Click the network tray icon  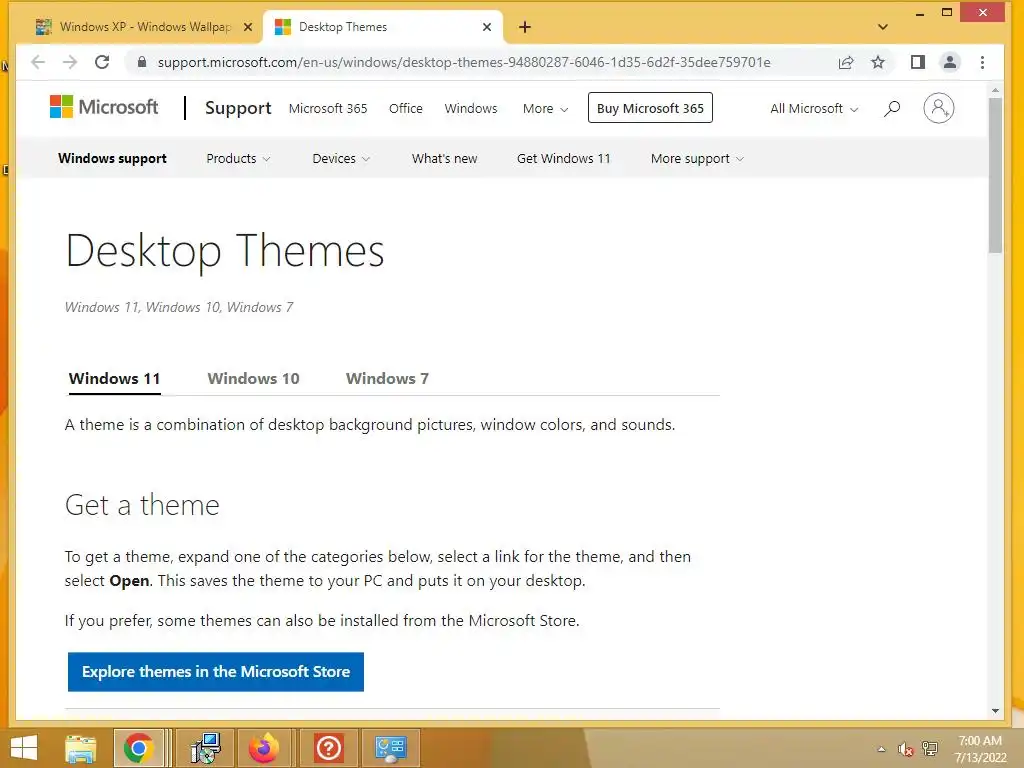[x=930, y=749]
